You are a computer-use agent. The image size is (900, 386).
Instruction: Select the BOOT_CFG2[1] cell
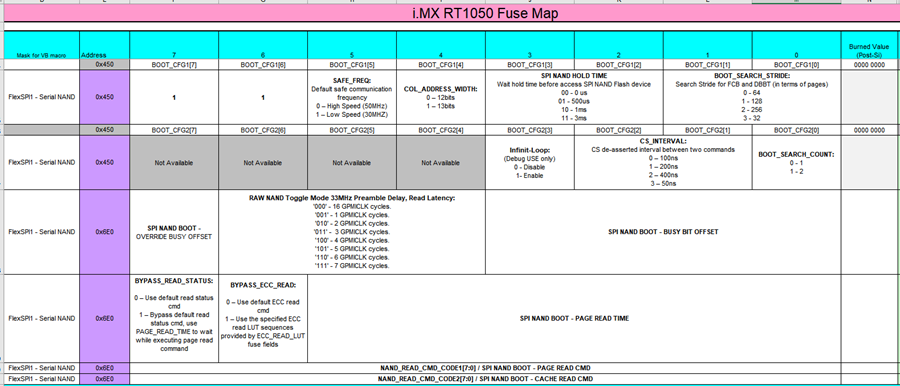[708, 130]
